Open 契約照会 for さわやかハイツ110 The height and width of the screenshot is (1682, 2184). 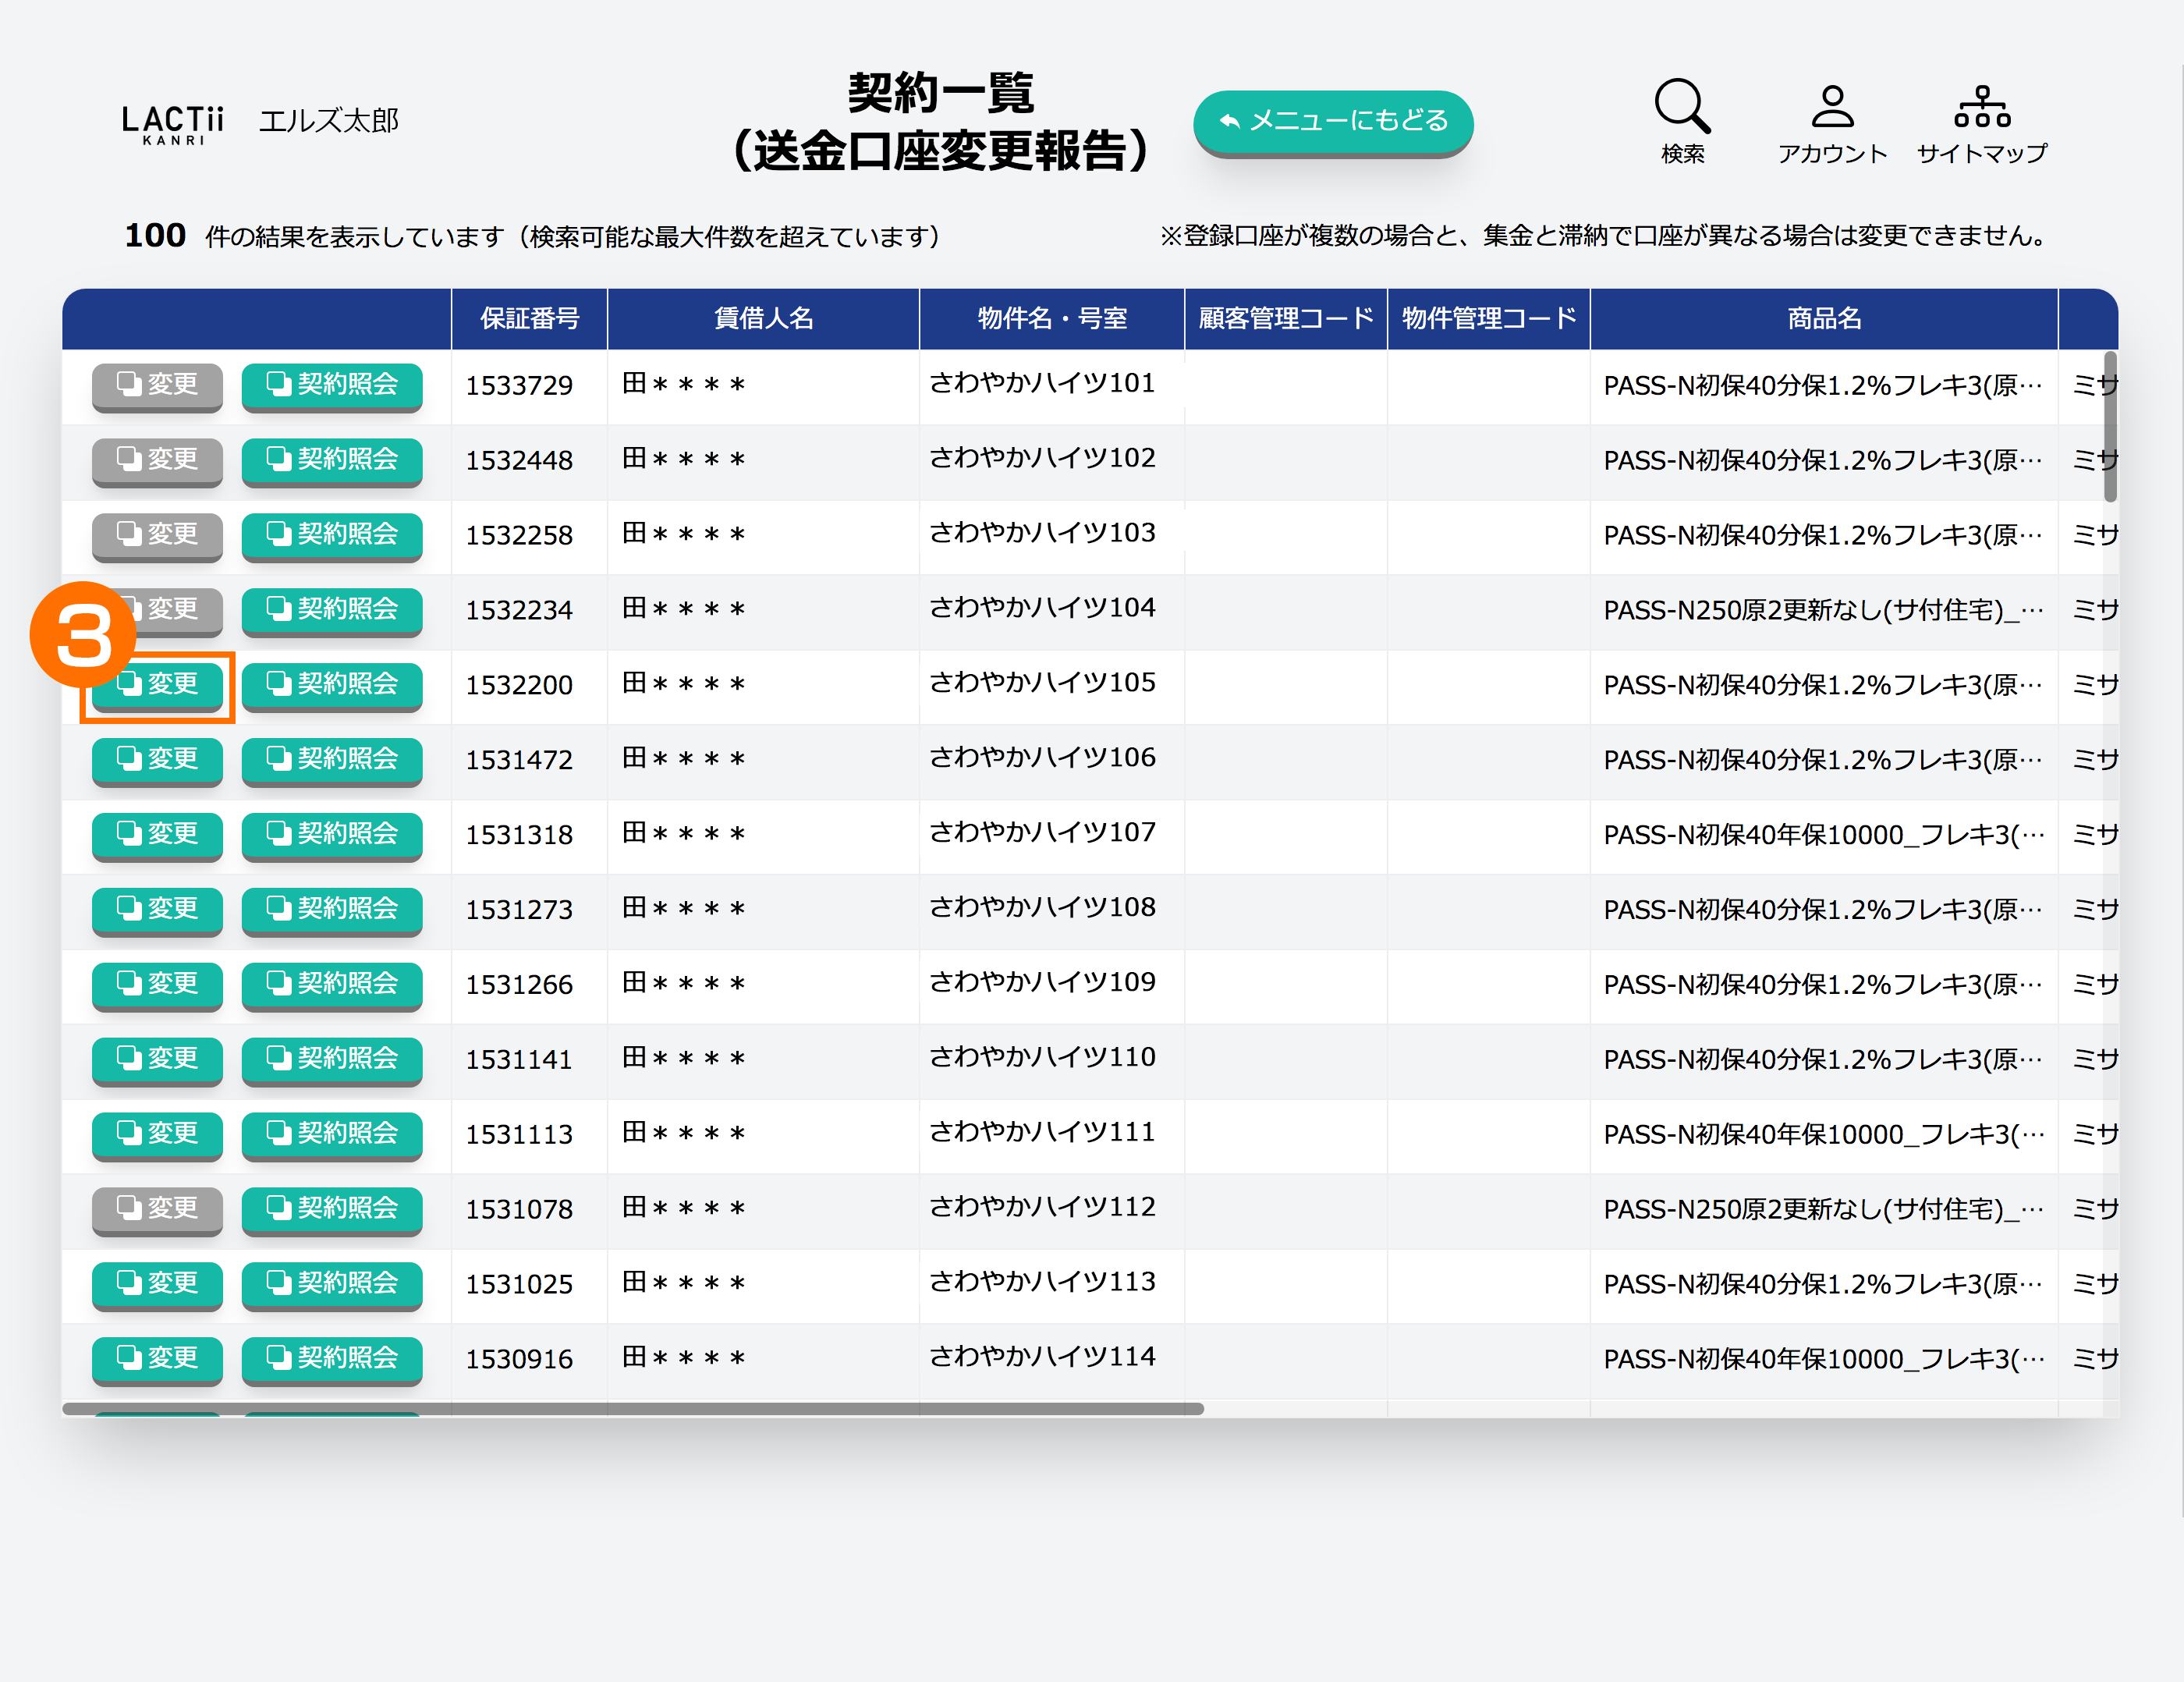tap(331, 1059)
